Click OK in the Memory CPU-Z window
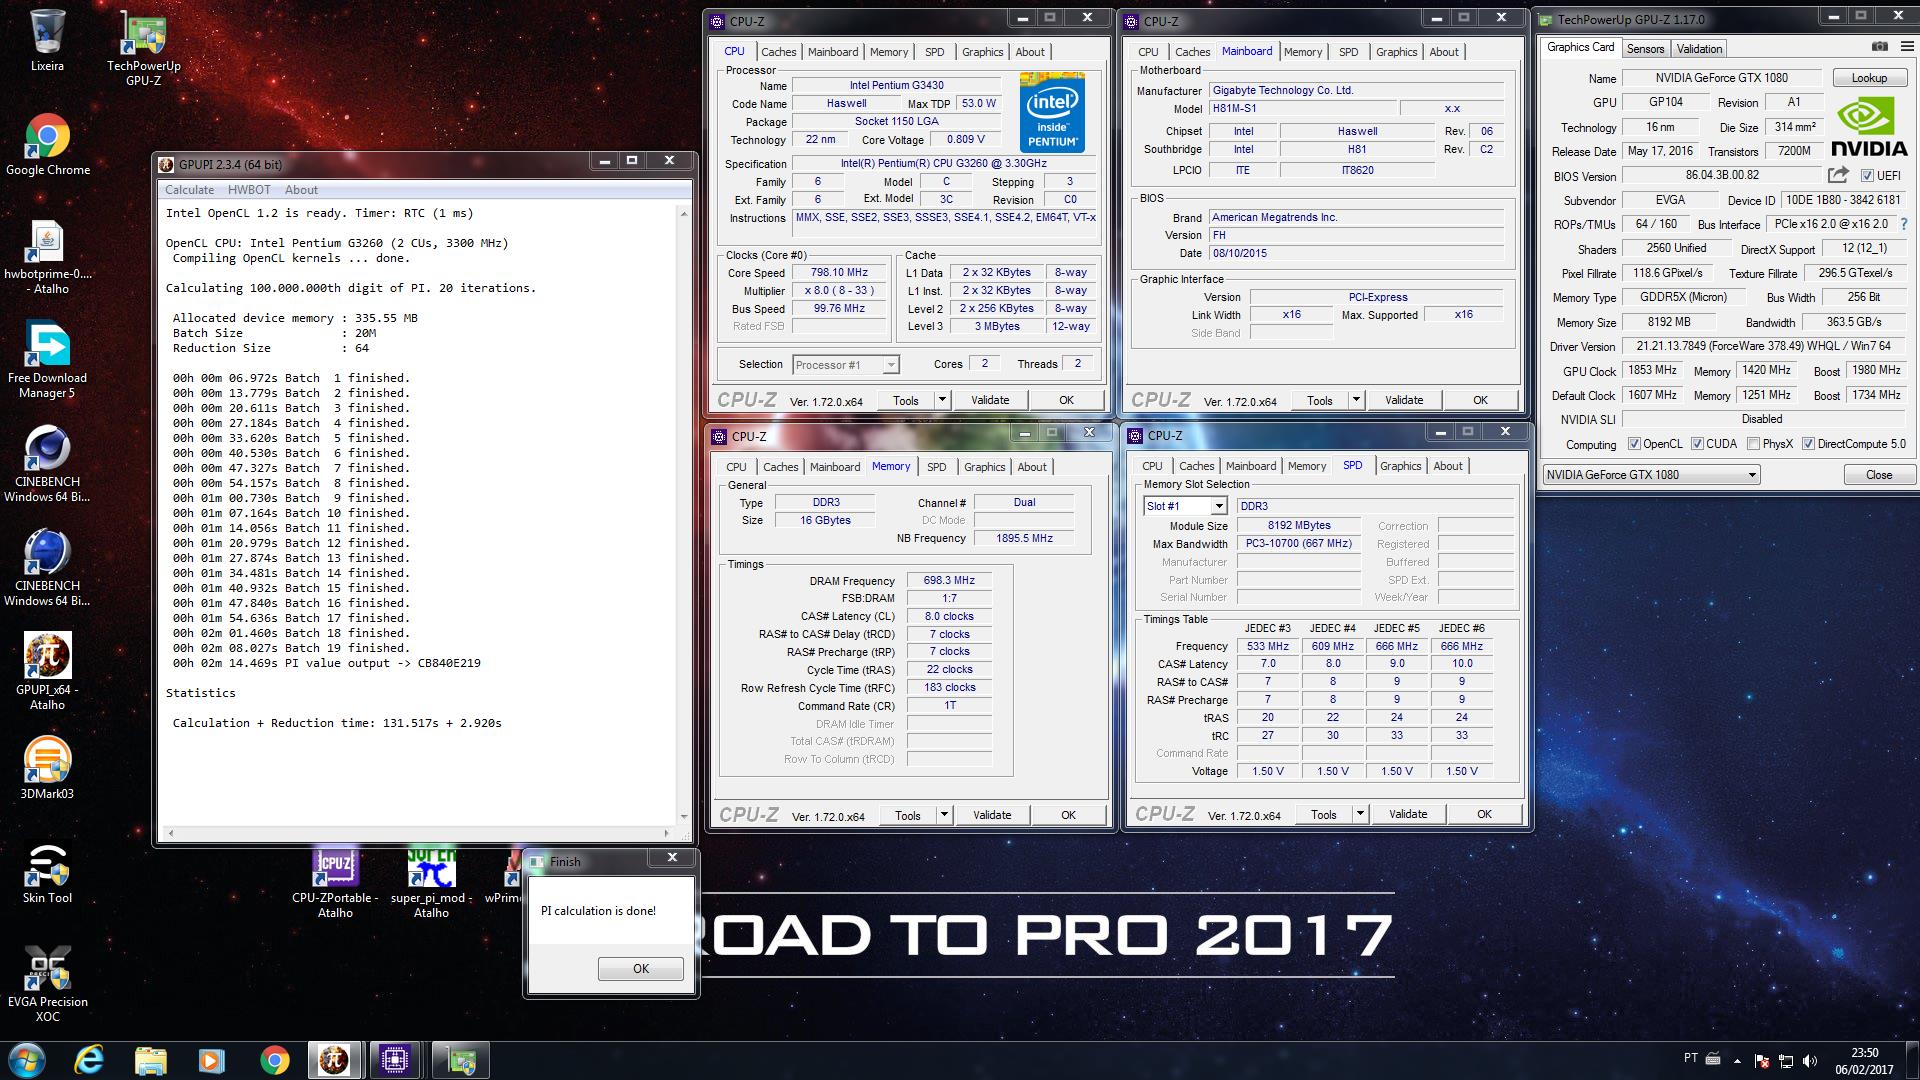 tap(1068, 815)
